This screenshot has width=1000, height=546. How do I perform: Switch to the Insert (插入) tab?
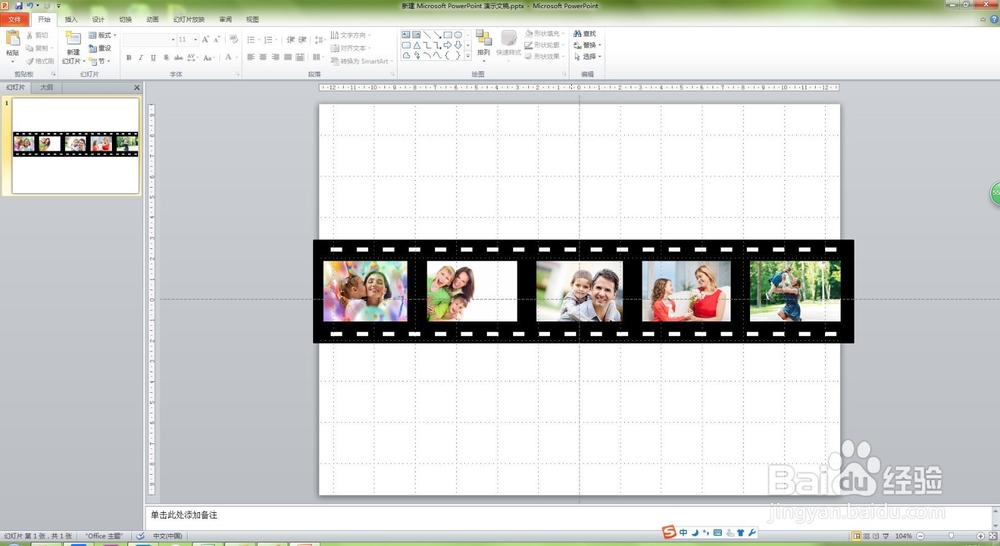[71, 20]
